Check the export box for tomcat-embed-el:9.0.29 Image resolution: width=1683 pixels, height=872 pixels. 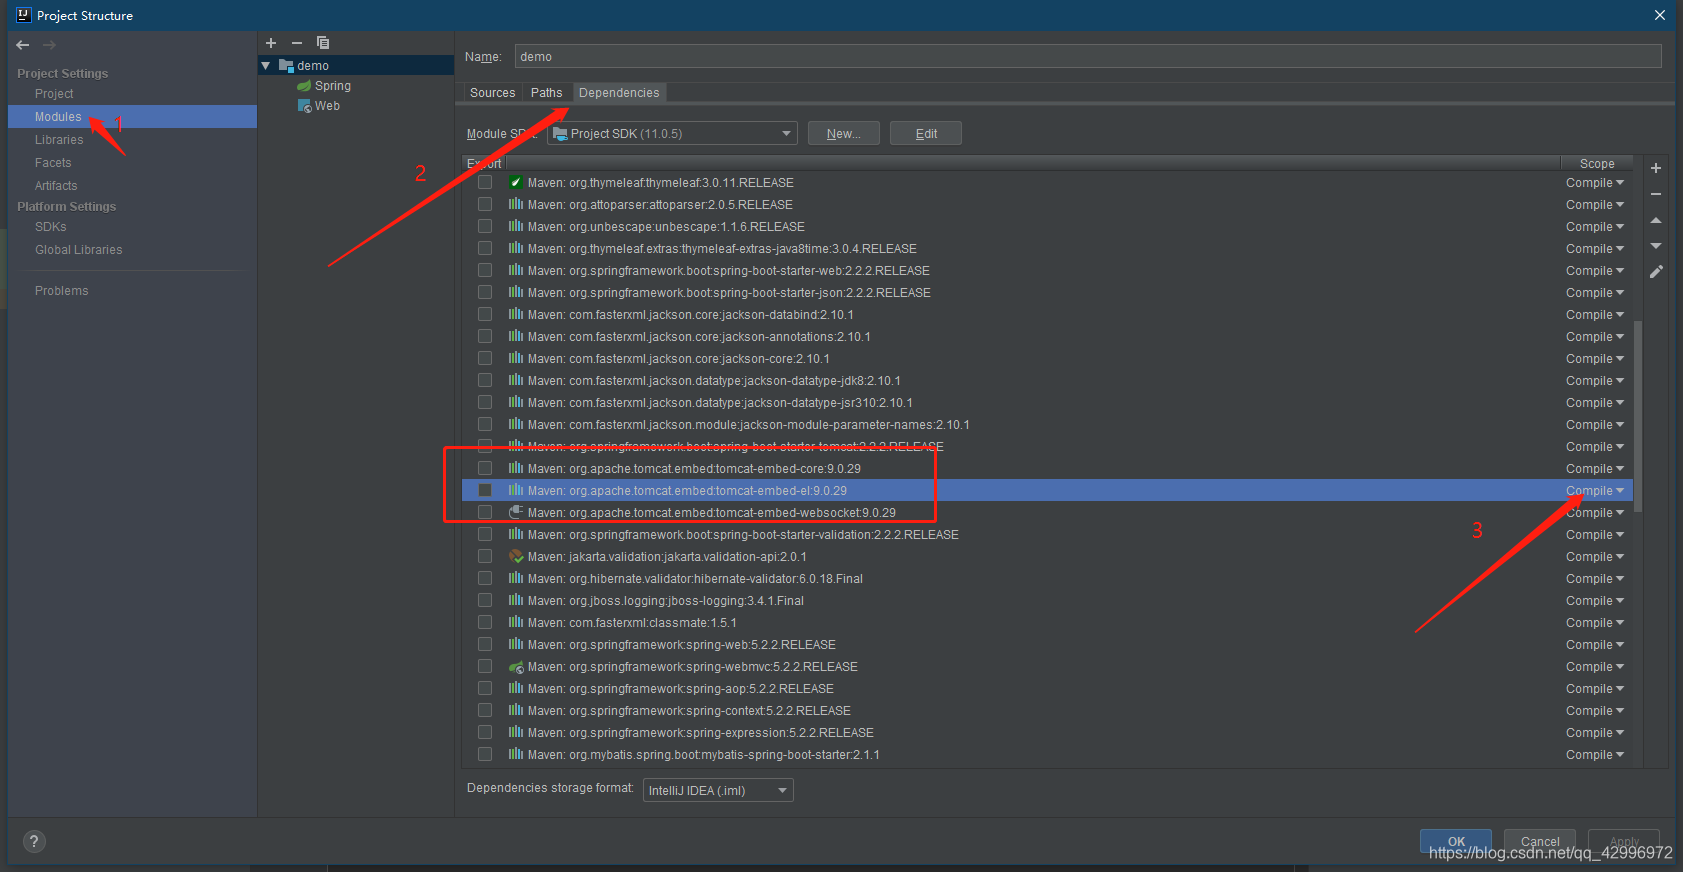tap(485, 491)
